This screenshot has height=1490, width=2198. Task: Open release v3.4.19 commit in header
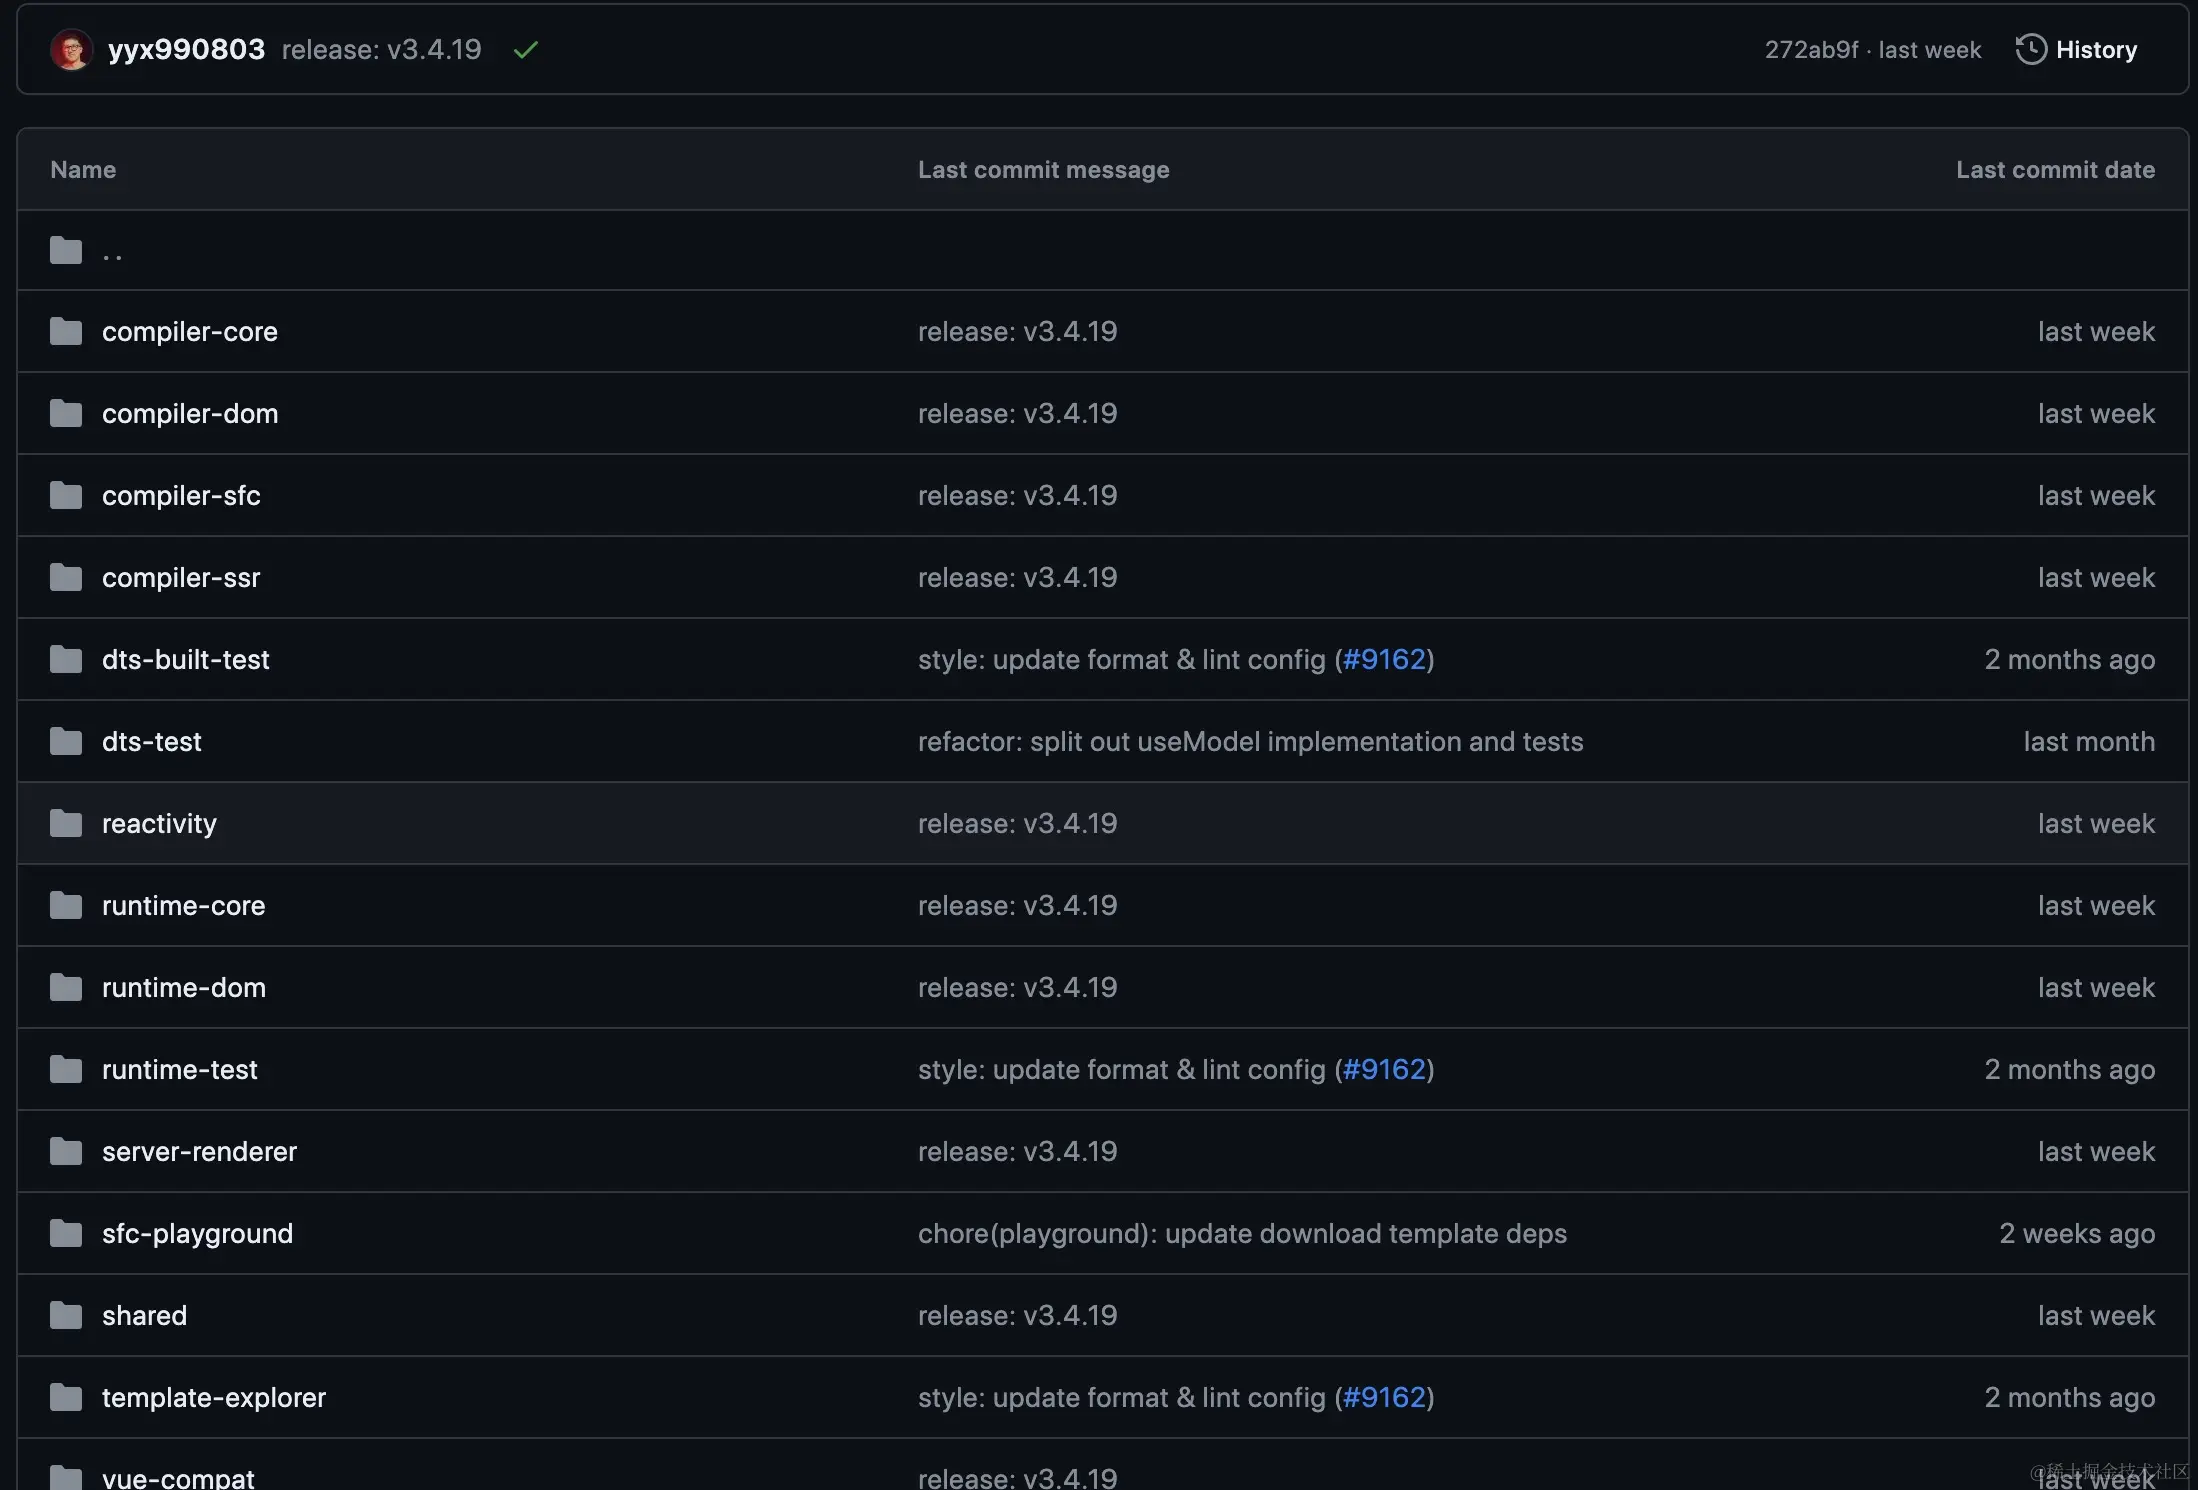pyautogui.click(x=381, y=49)
